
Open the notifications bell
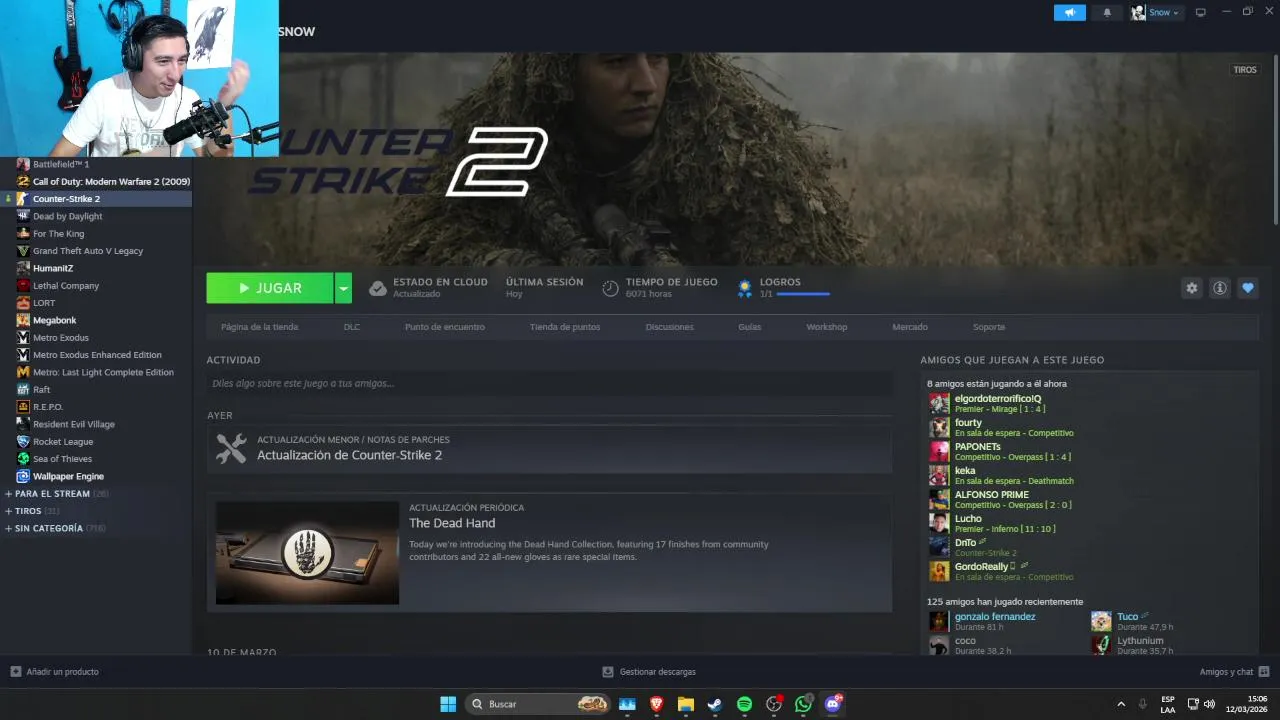(1107, 12)
